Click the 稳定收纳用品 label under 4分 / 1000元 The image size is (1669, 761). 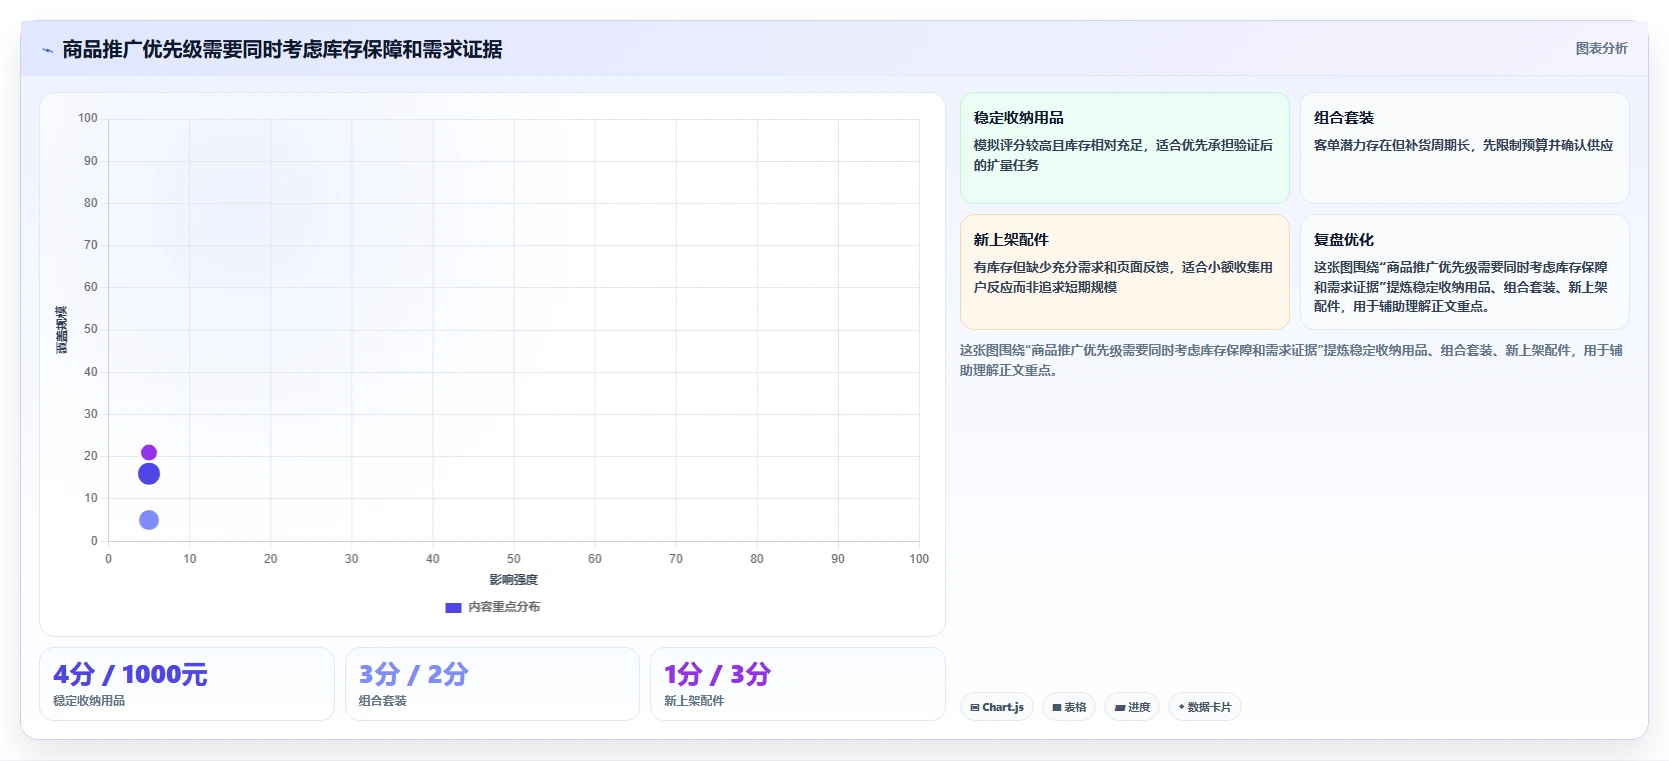coord(89,701)
